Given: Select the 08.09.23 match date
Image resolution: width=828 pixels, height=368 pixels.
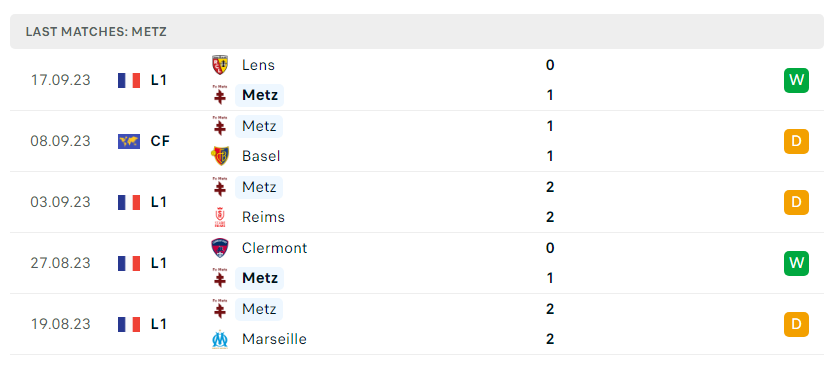Looking at the screenshot, I should (x=61, y=141).
